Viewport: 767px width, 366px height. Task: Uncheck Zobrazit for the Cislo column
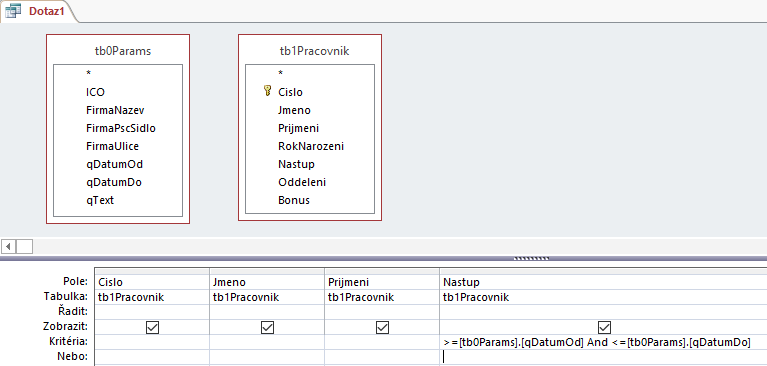click(152, 327)
